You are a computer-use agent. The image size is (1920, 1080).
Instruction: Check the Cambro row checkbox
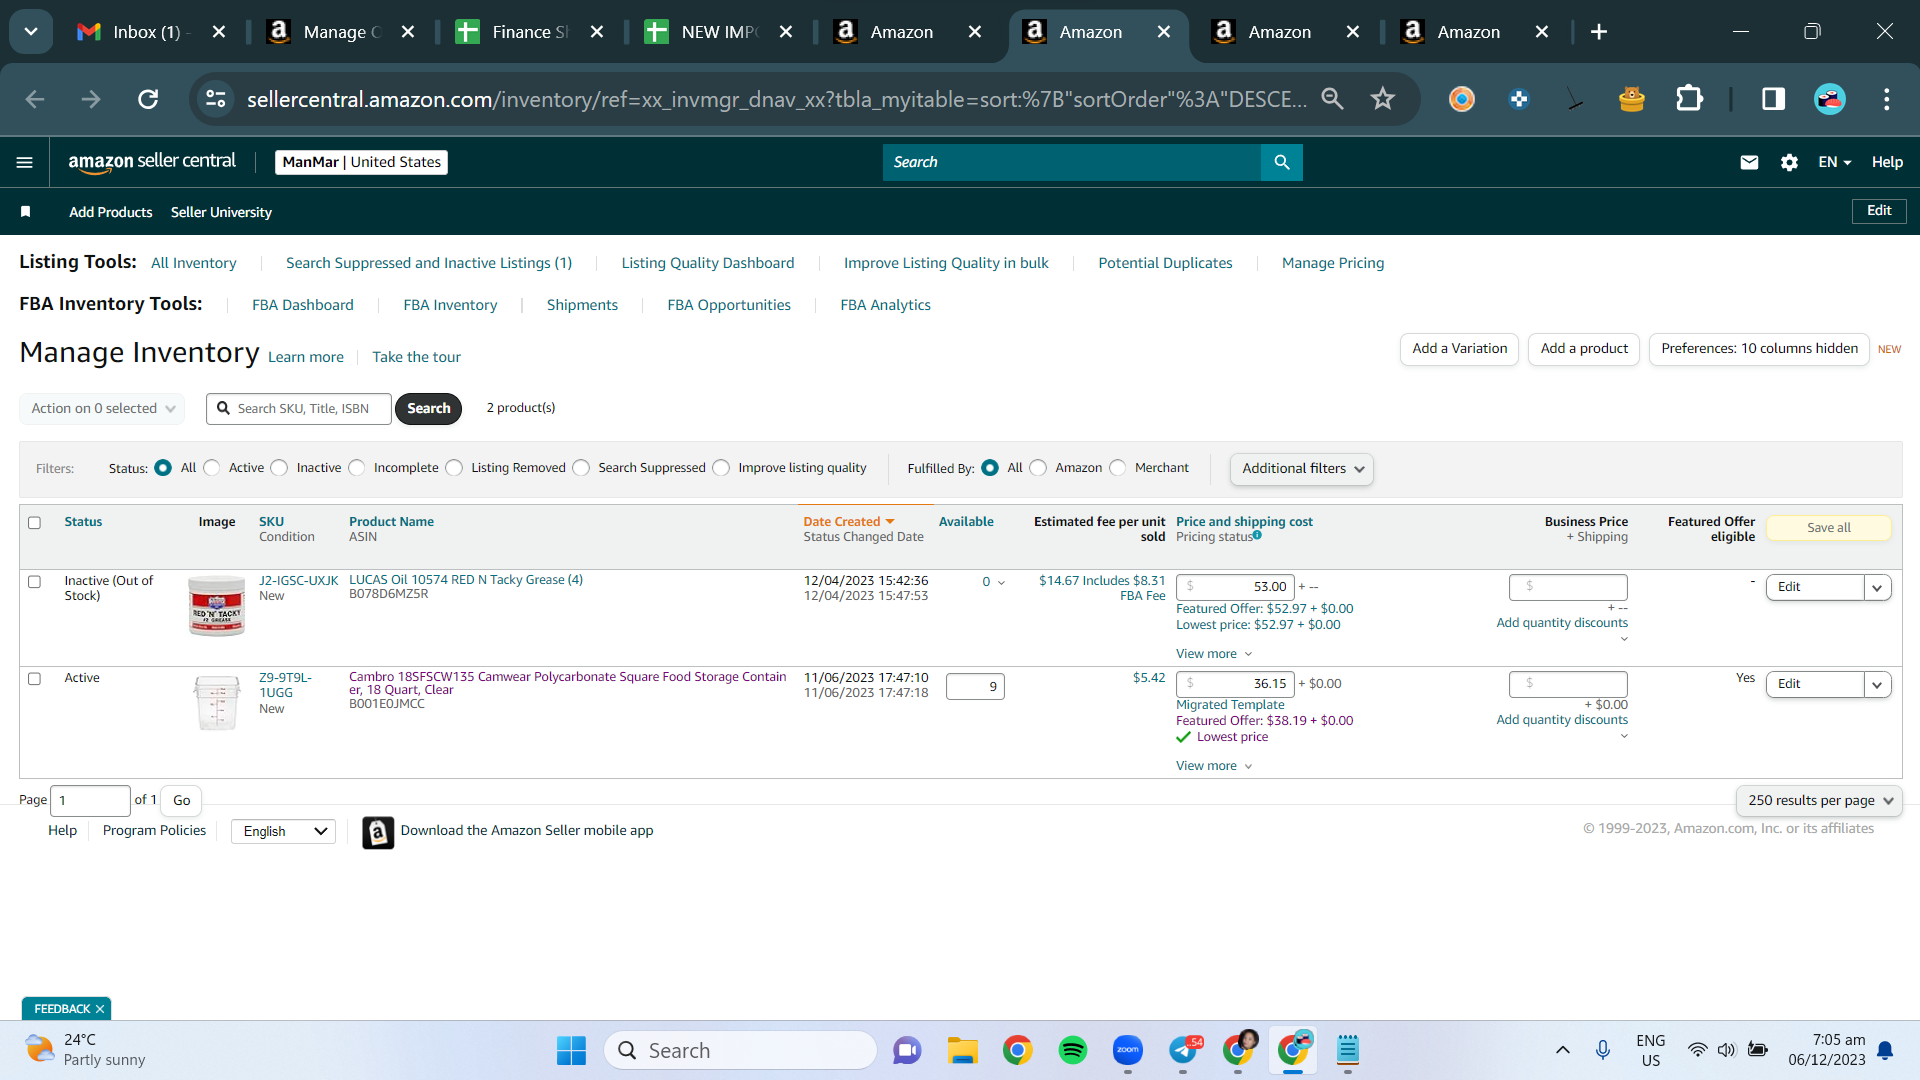[35, 679]
